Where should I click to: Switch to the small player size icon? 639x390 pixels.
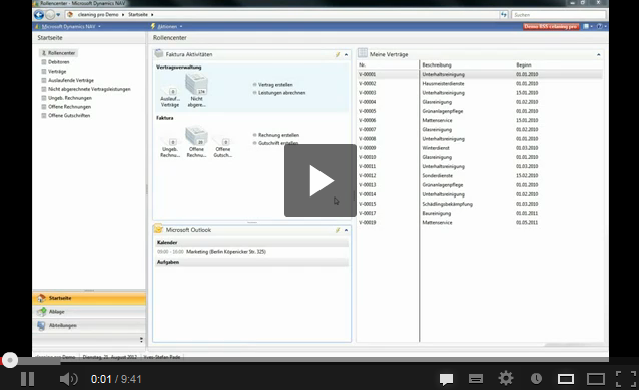[x=566, y=379]
